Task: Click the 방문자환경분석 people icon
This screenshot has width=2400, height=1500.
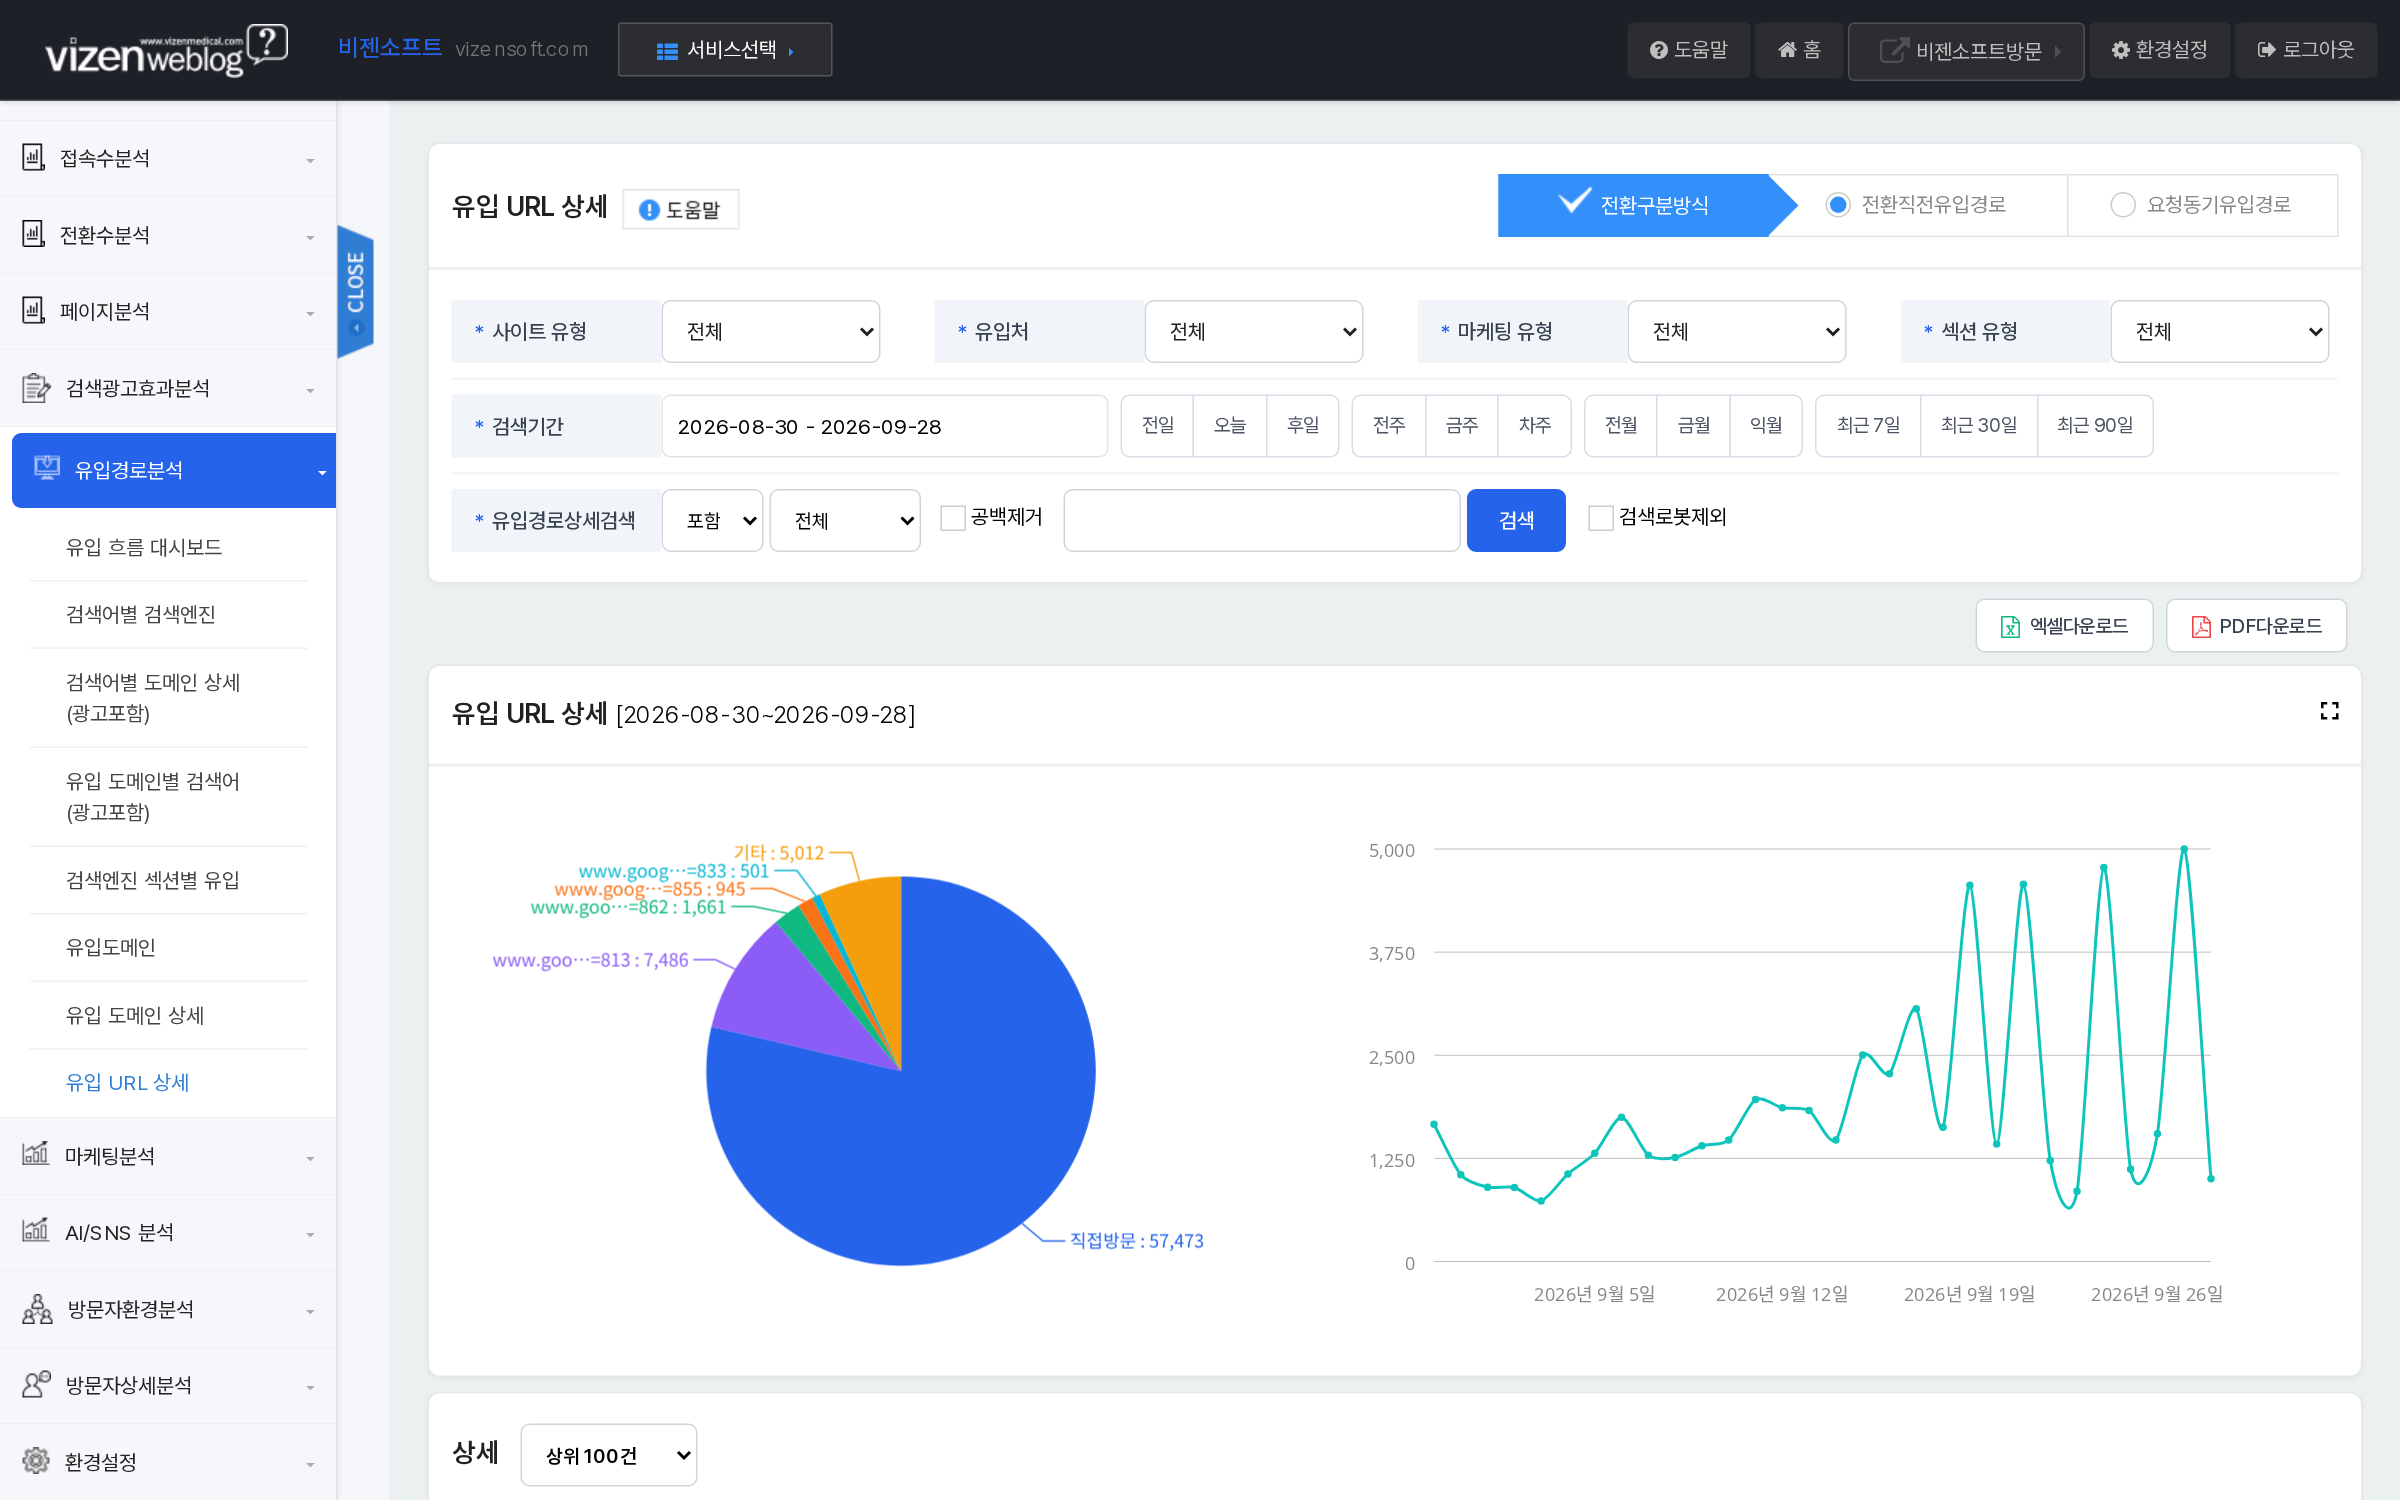Action: (x=37, y=1308)
